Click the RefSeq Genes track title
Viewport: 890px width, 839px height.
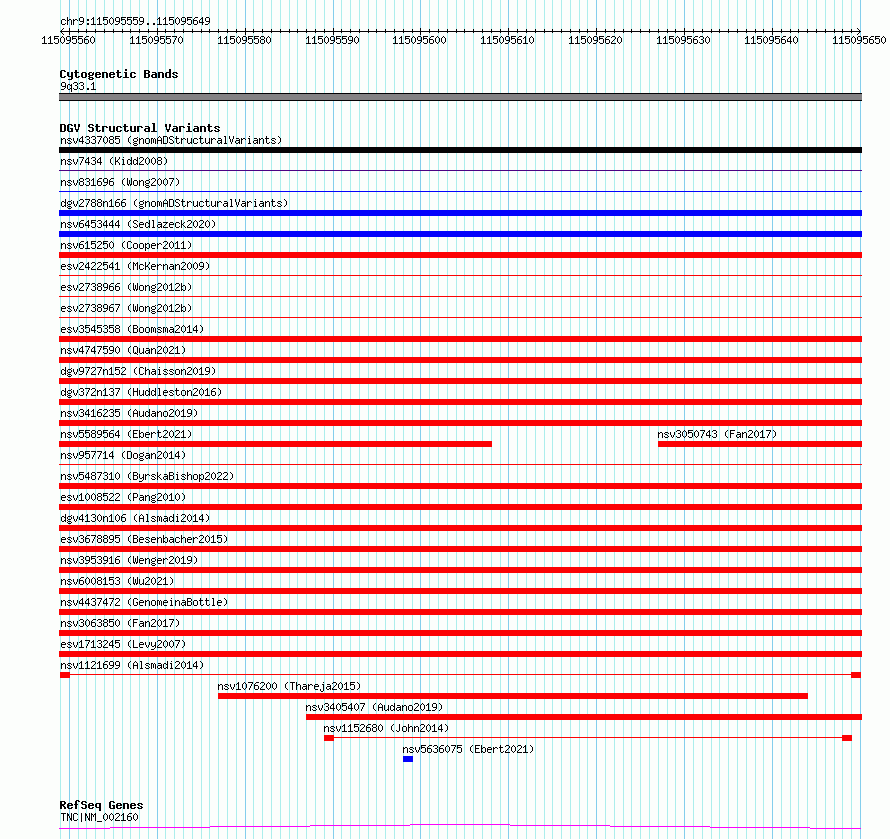101,805
